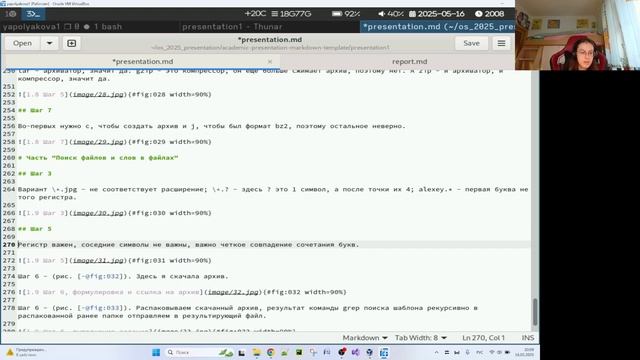
Task: Open the Markdown language selector
Action: [365, 338]
